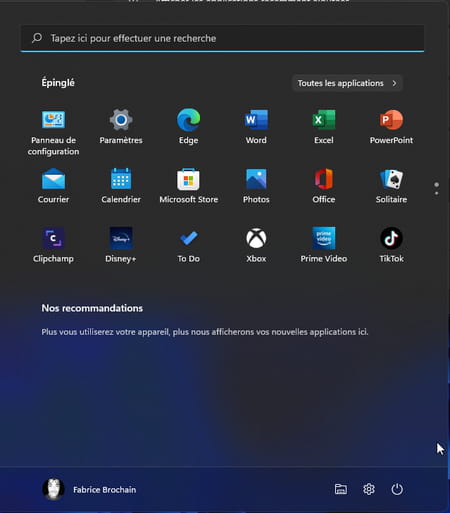Launch Microsoft Store
Screen dimensions: 450x513
[x=189, y=186]
